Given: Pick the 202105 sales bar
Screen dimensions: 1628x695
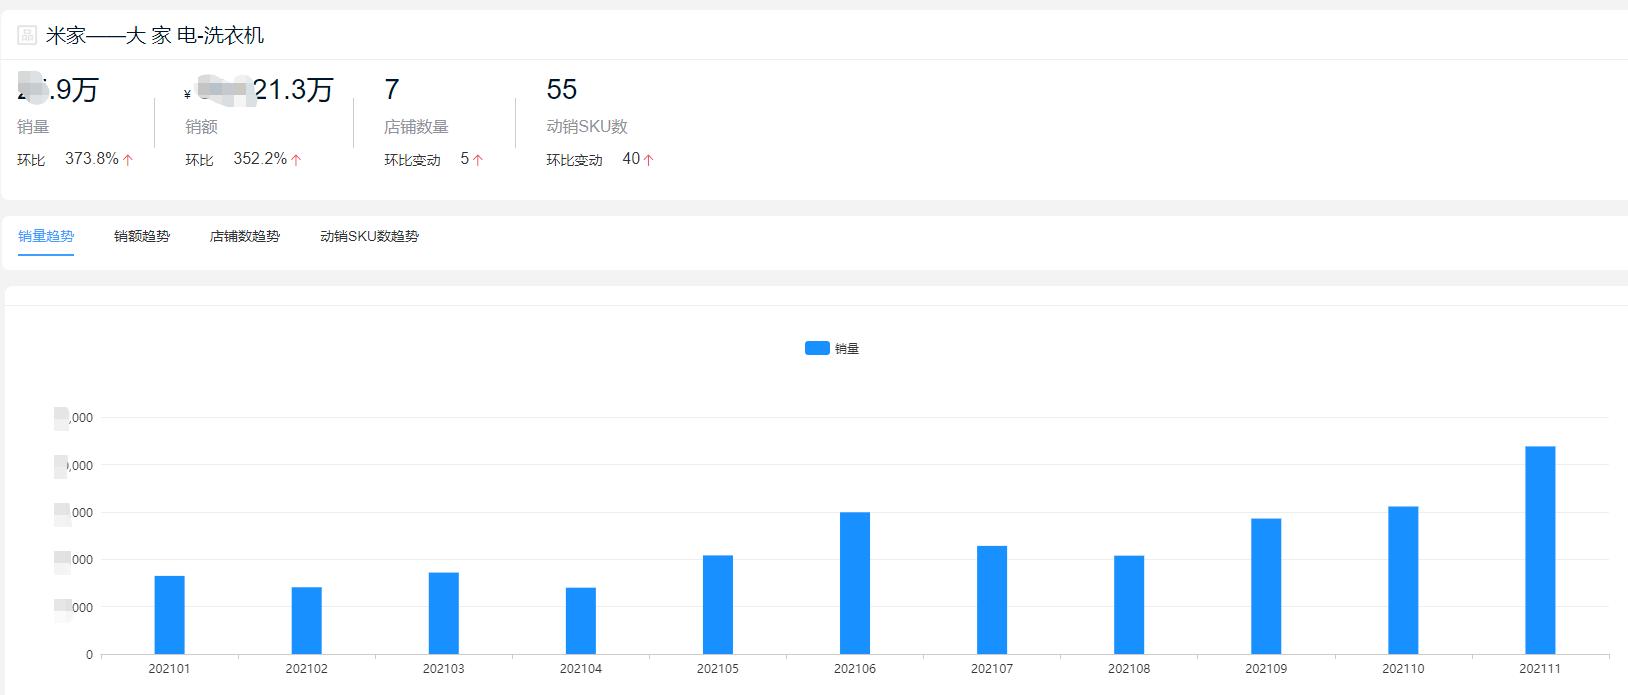Looking at the screenshot, I should pyautogui.click(x=718, y=605).
